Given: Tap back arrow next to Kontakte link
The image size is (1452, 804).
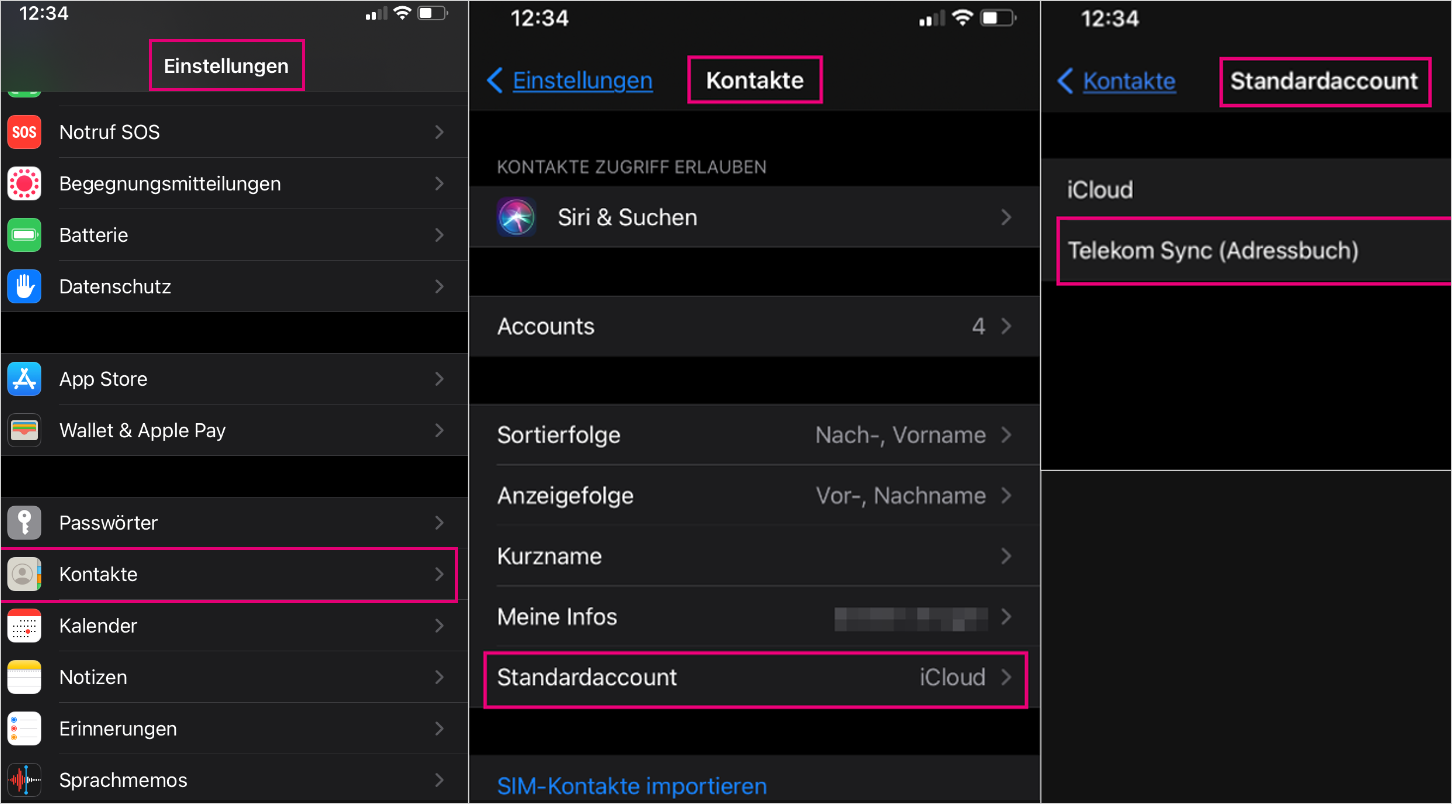Looking at the screenshot, I should tap(1065, 81).
